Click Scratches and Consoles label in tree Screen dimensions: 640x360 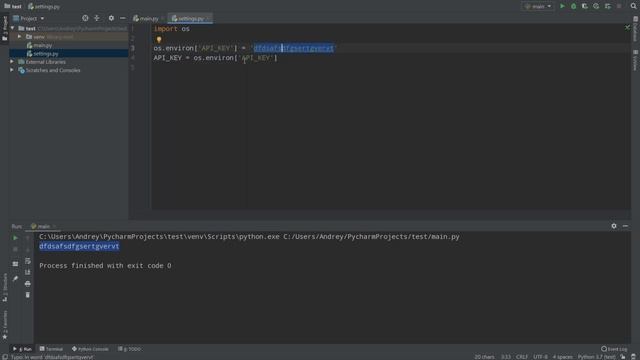click(x=53, y=70)
